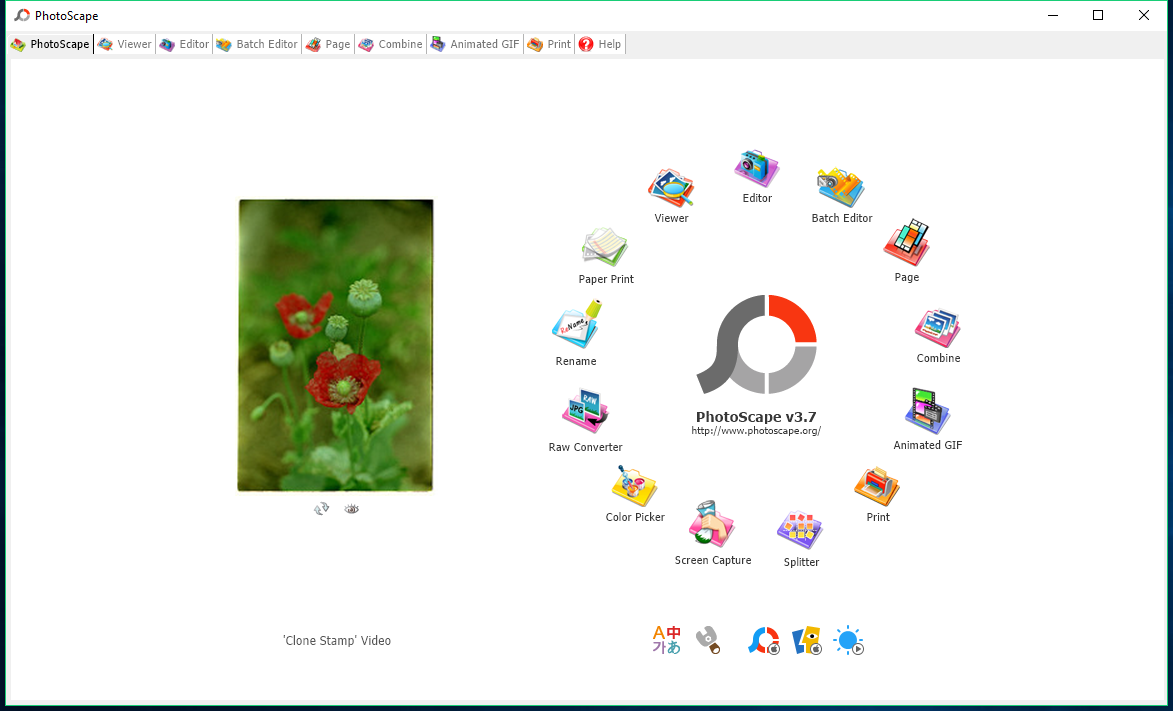
Task: Launch the Screen Capture tool icon
Action: pos(712,525)
